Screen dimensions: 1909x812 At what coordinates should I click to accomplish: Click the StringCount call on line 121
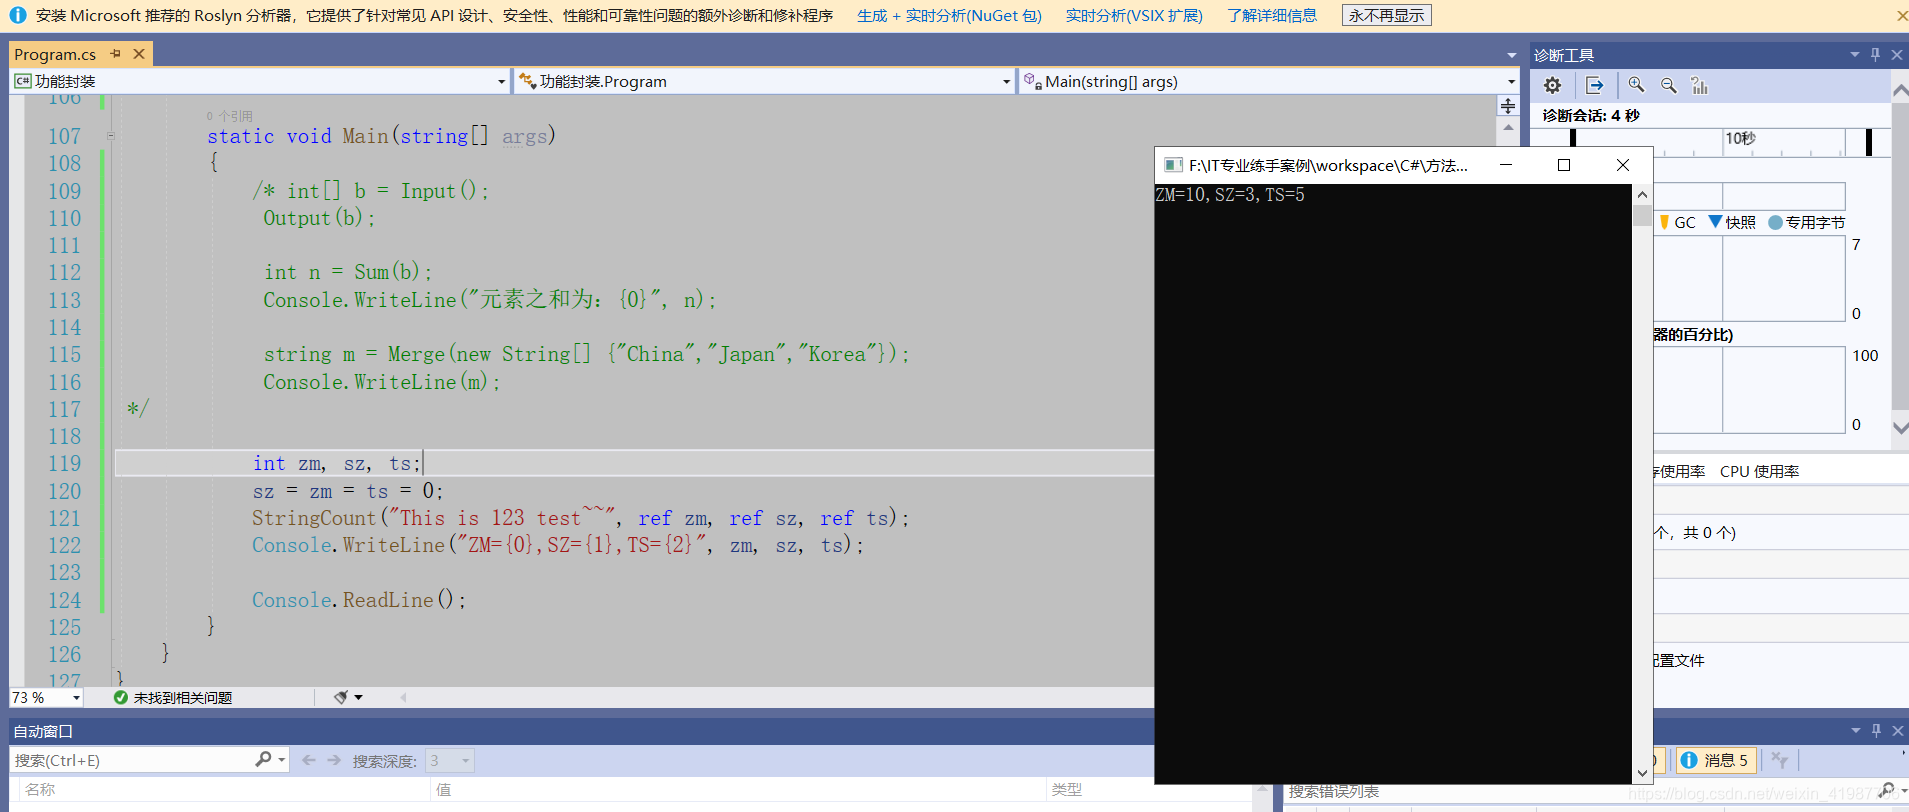coord(313,518)
